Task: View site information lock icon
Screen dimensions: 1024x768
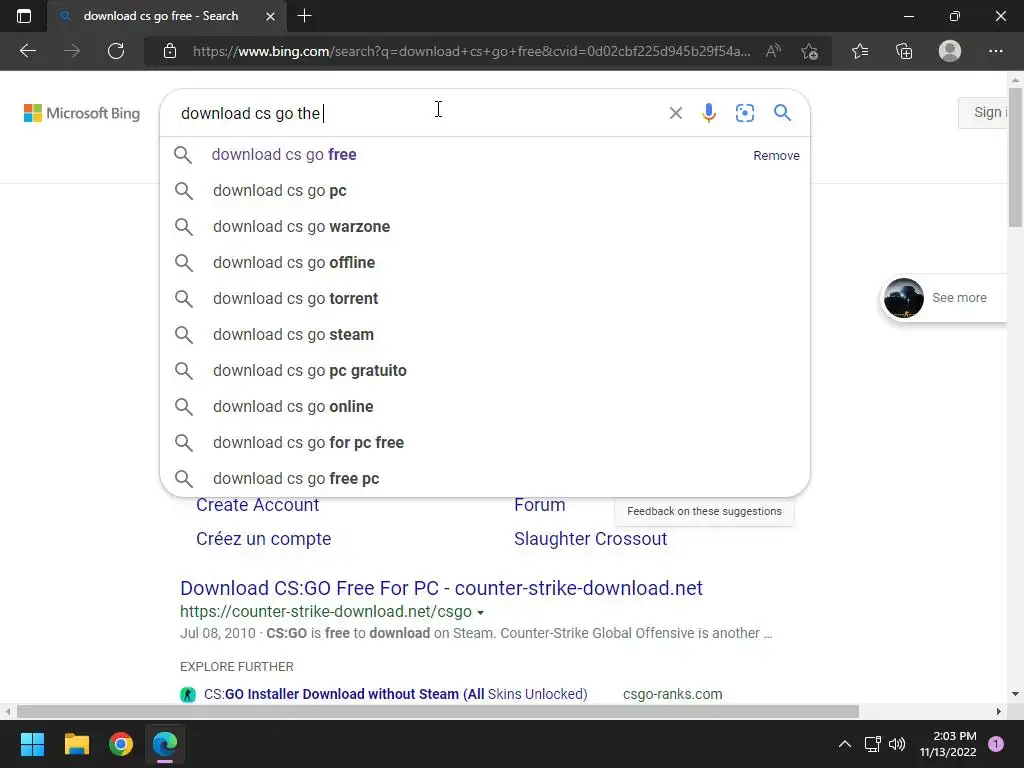Action: click(170, 51)
